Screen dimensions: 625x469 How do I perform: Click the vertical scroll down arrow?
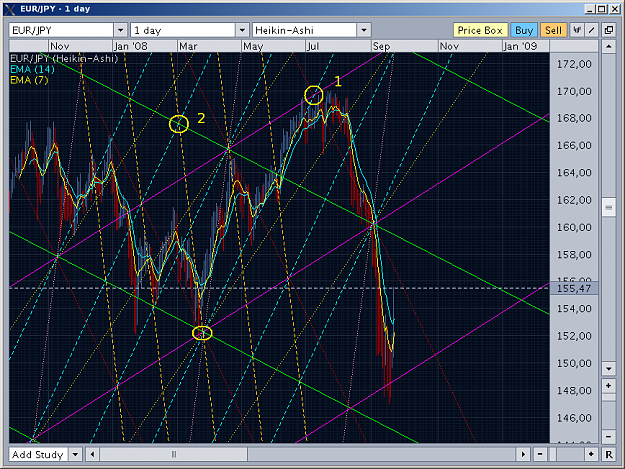609,369
